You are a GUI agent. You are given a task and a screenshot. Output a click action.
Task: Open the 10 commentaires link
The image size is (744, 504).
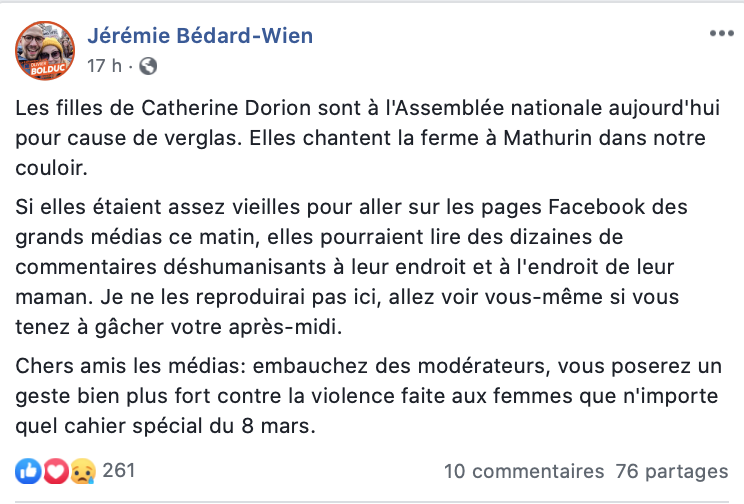click(x=524, y=471)
